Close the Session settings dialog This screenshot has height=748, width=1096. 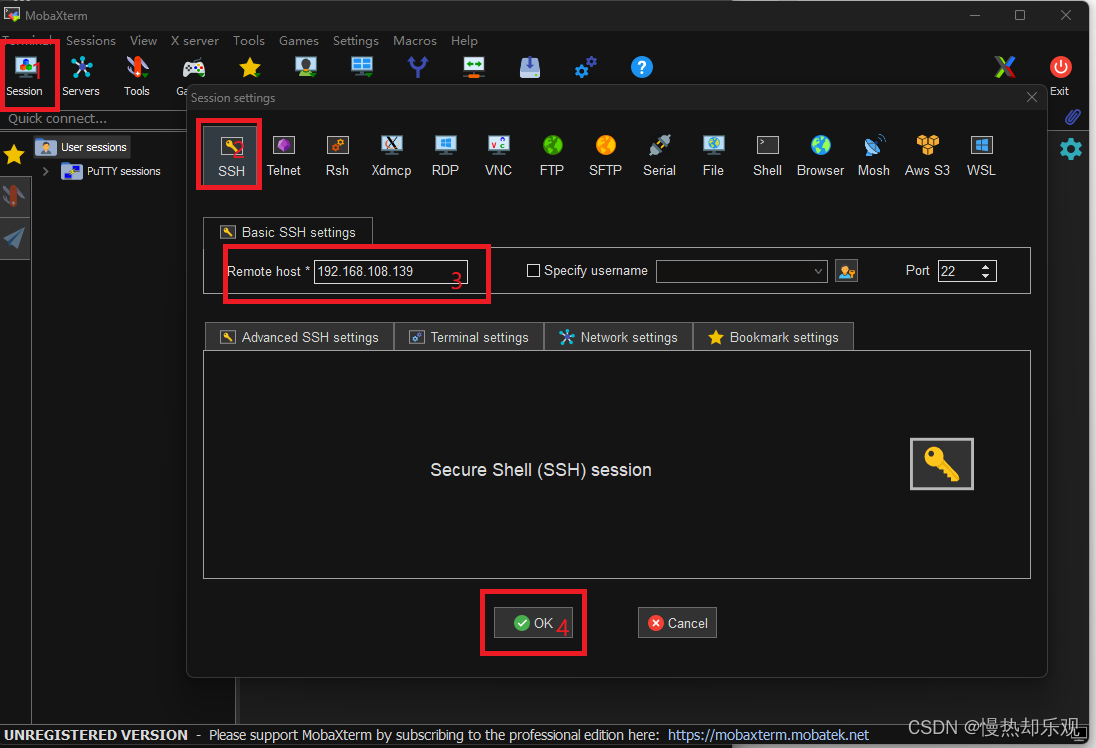[1032, 97]
